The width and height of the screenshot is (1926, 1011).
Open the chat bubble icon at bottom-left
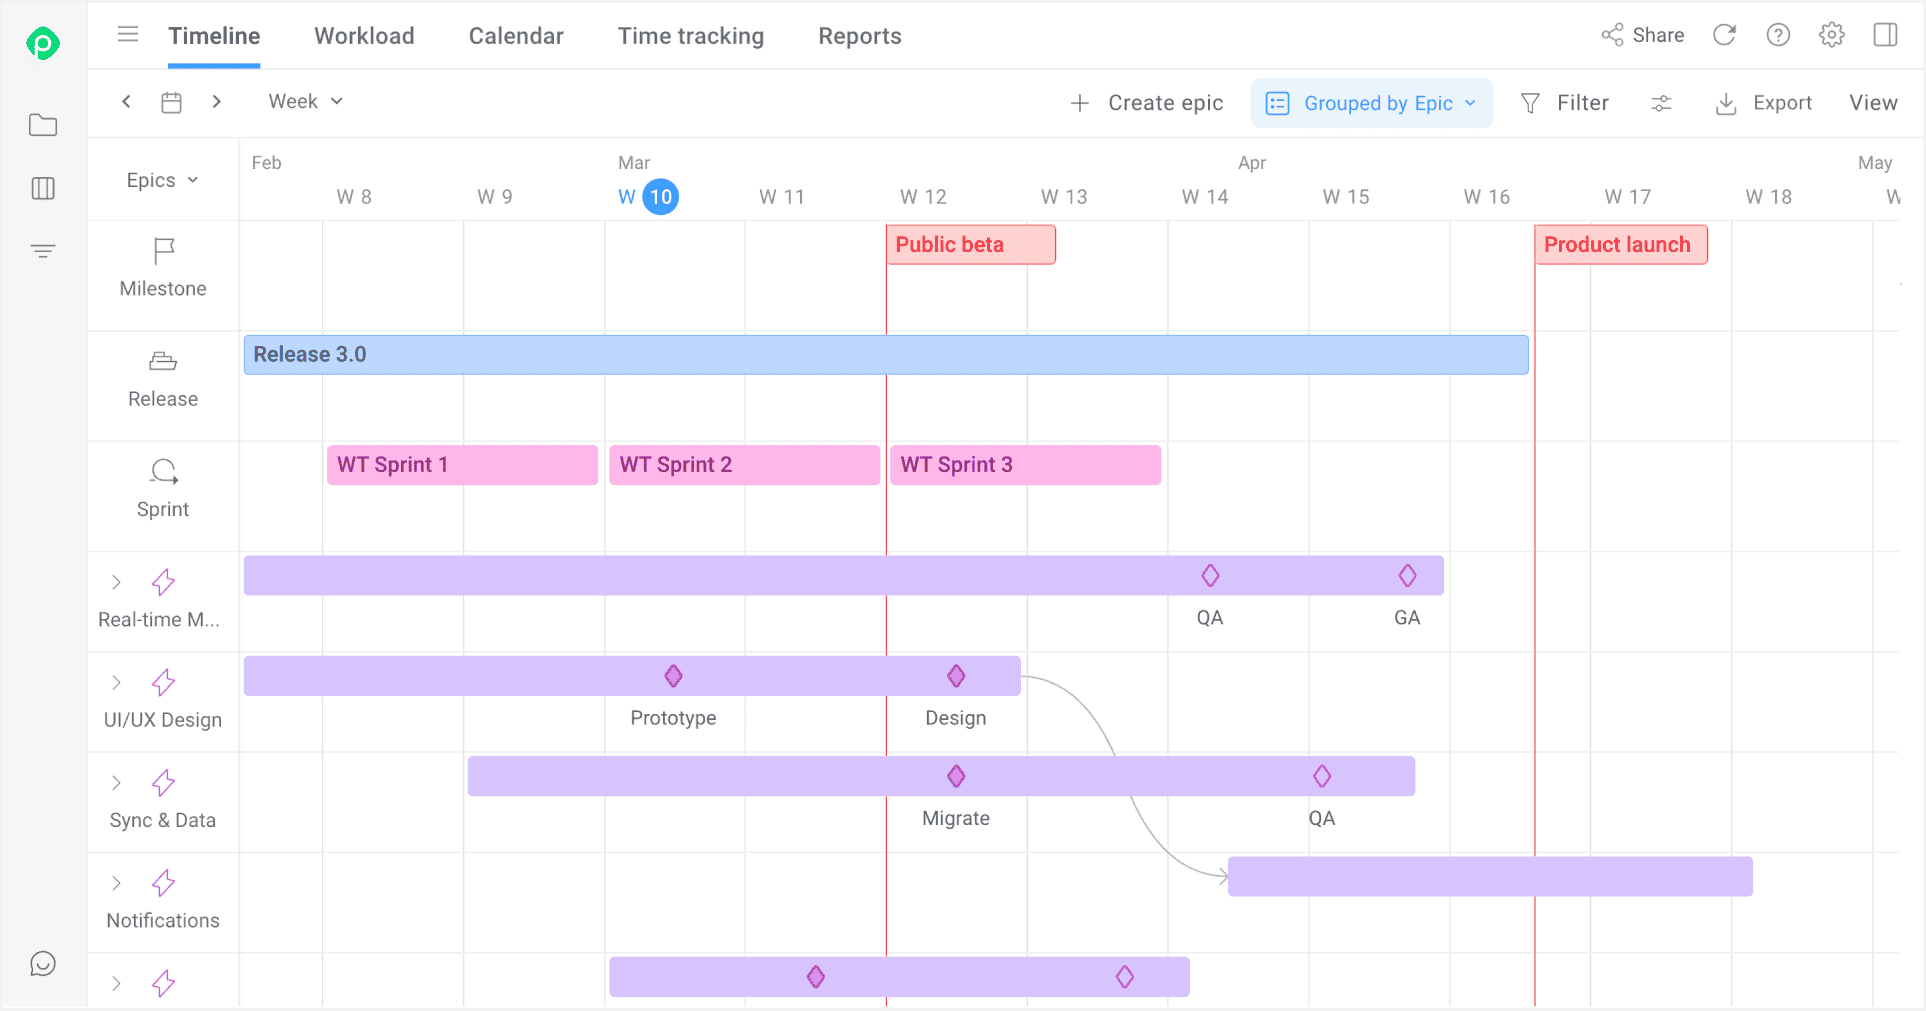pos(43,963)
